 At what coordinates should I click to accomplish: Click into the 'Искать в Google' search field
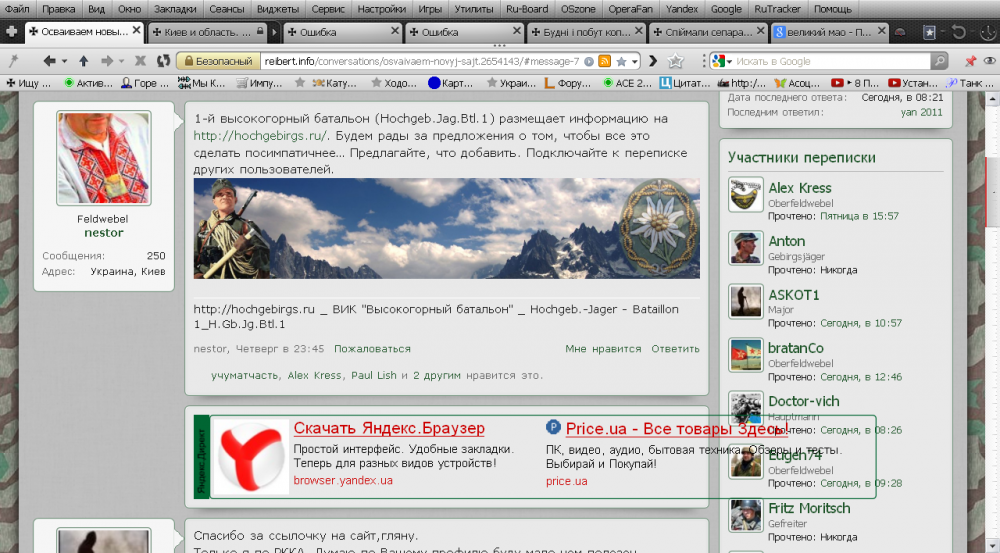click(x=832, y=61)
